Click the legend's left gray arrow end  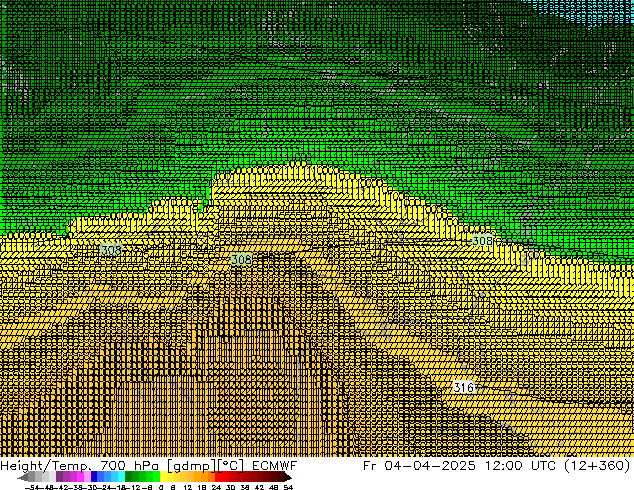[22, 477]
